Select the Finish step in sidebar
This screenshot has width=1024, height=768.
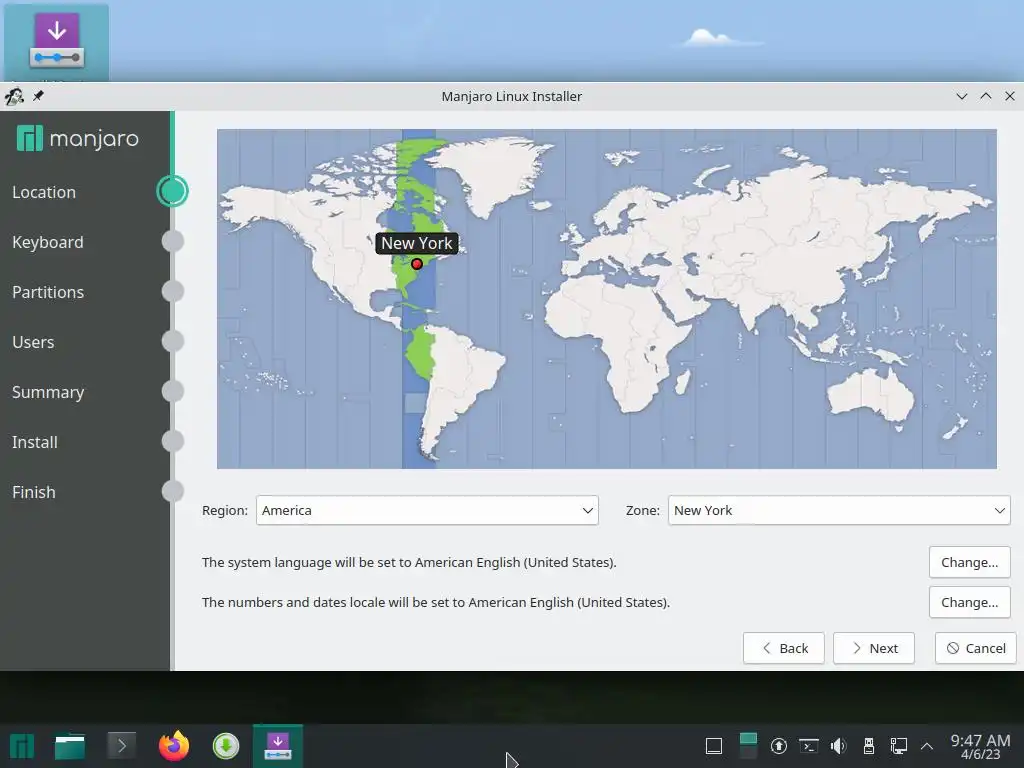(33, 492)
